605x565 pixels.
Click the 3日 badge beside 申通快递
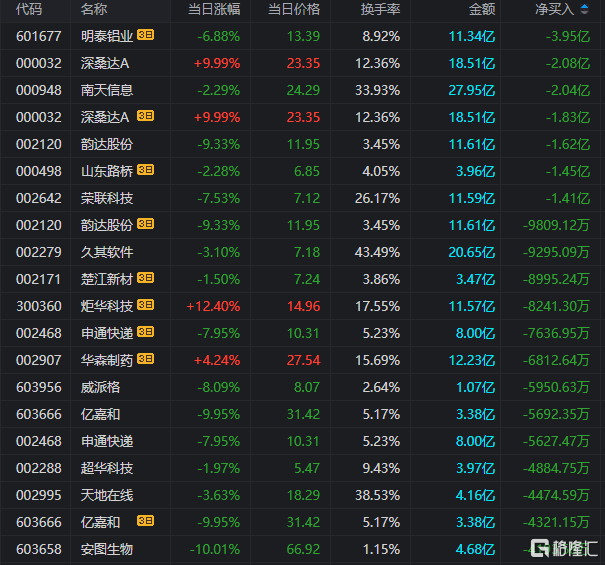(145, 332)
